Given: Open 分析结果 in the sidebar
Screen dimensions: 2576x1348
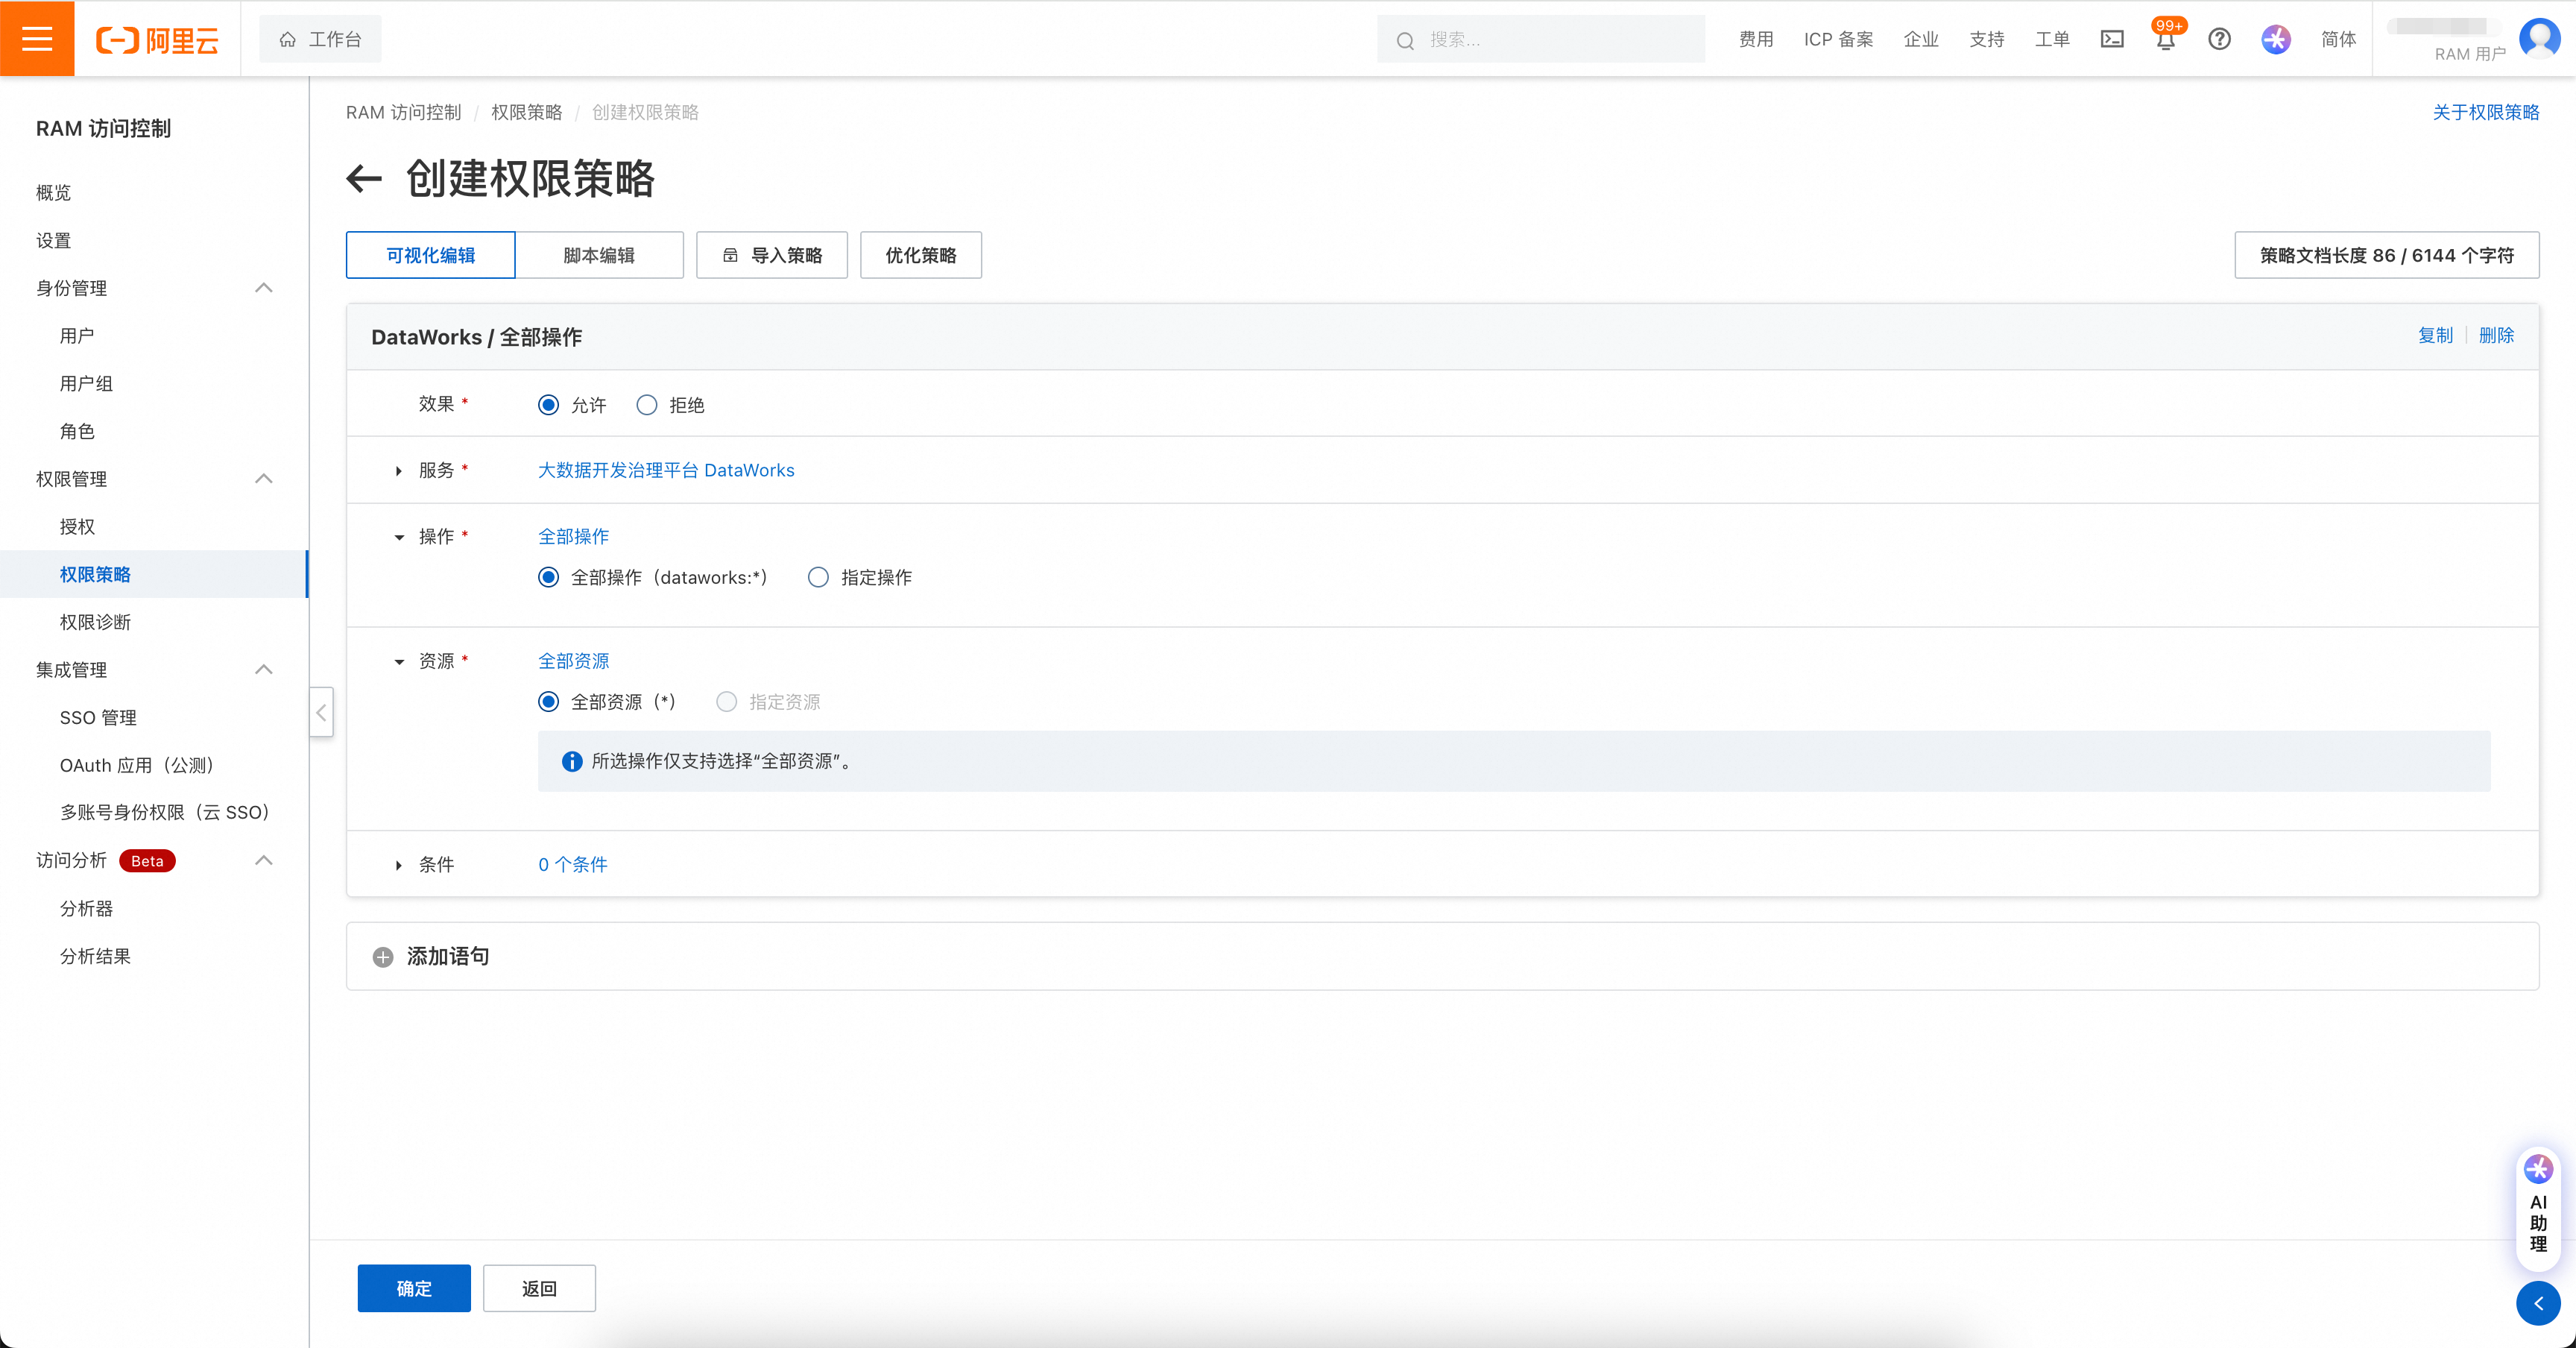Looking at the screenshot, I should point(95,956).
